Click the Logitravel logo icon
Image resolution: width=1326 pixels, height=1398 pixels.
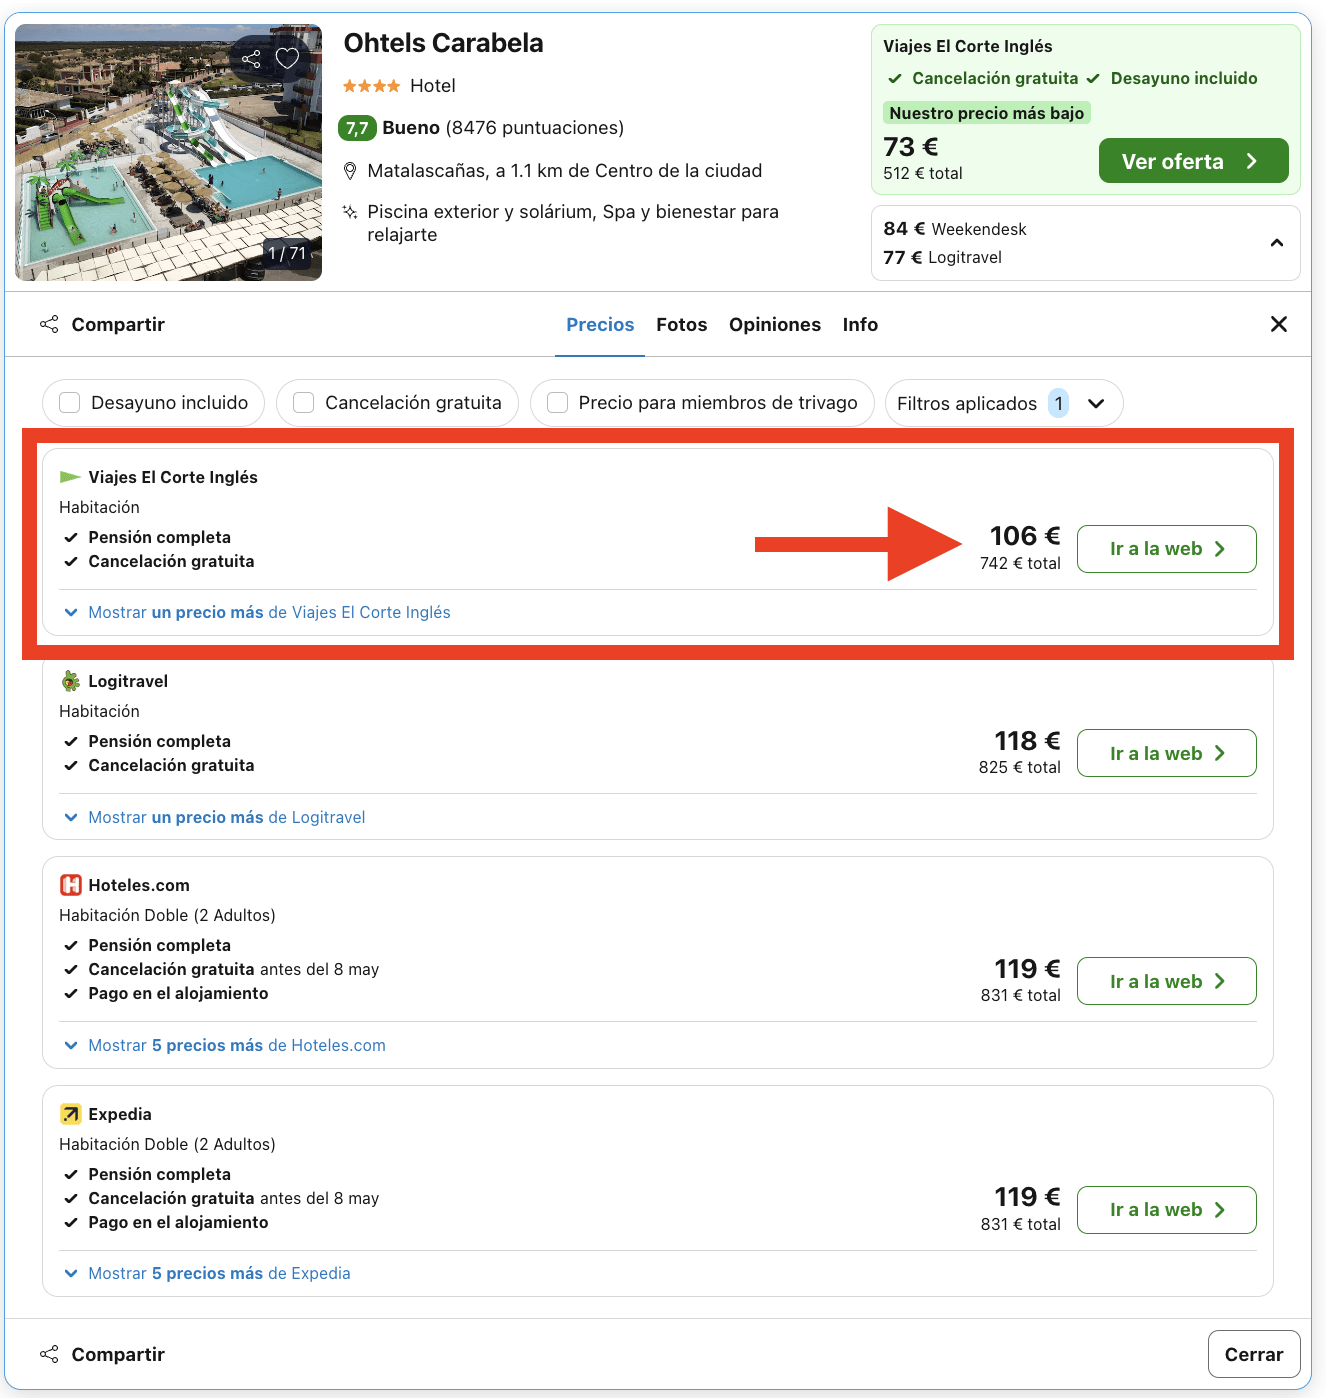(x=70, y=681)
